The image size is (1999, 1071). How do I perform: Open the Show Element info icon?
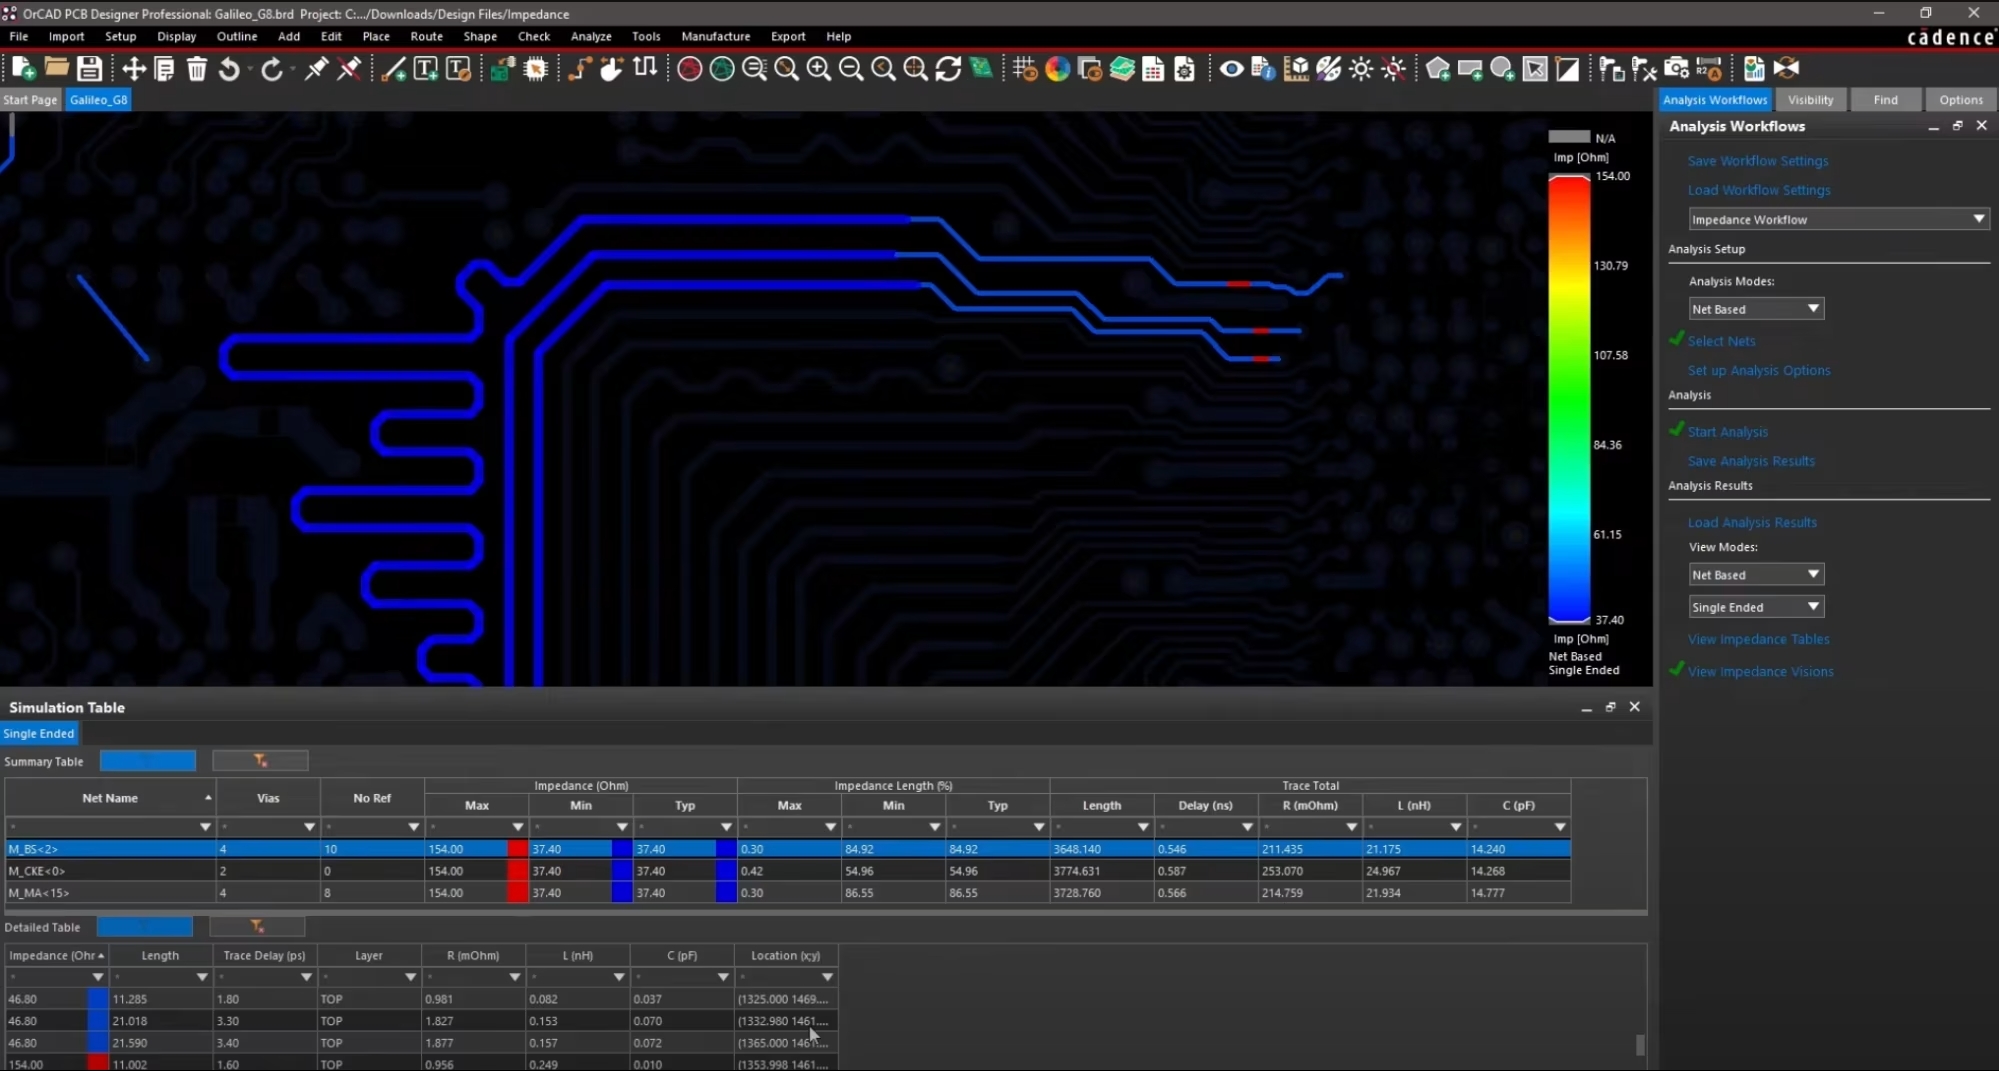coord(1263,68)
